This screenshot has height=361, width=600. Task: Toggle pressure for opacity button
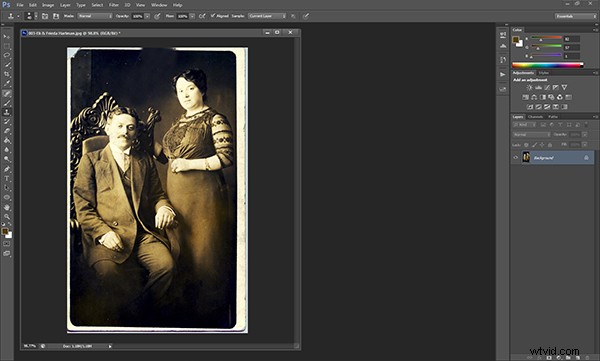pyautogui.click(x=157, y=16)
